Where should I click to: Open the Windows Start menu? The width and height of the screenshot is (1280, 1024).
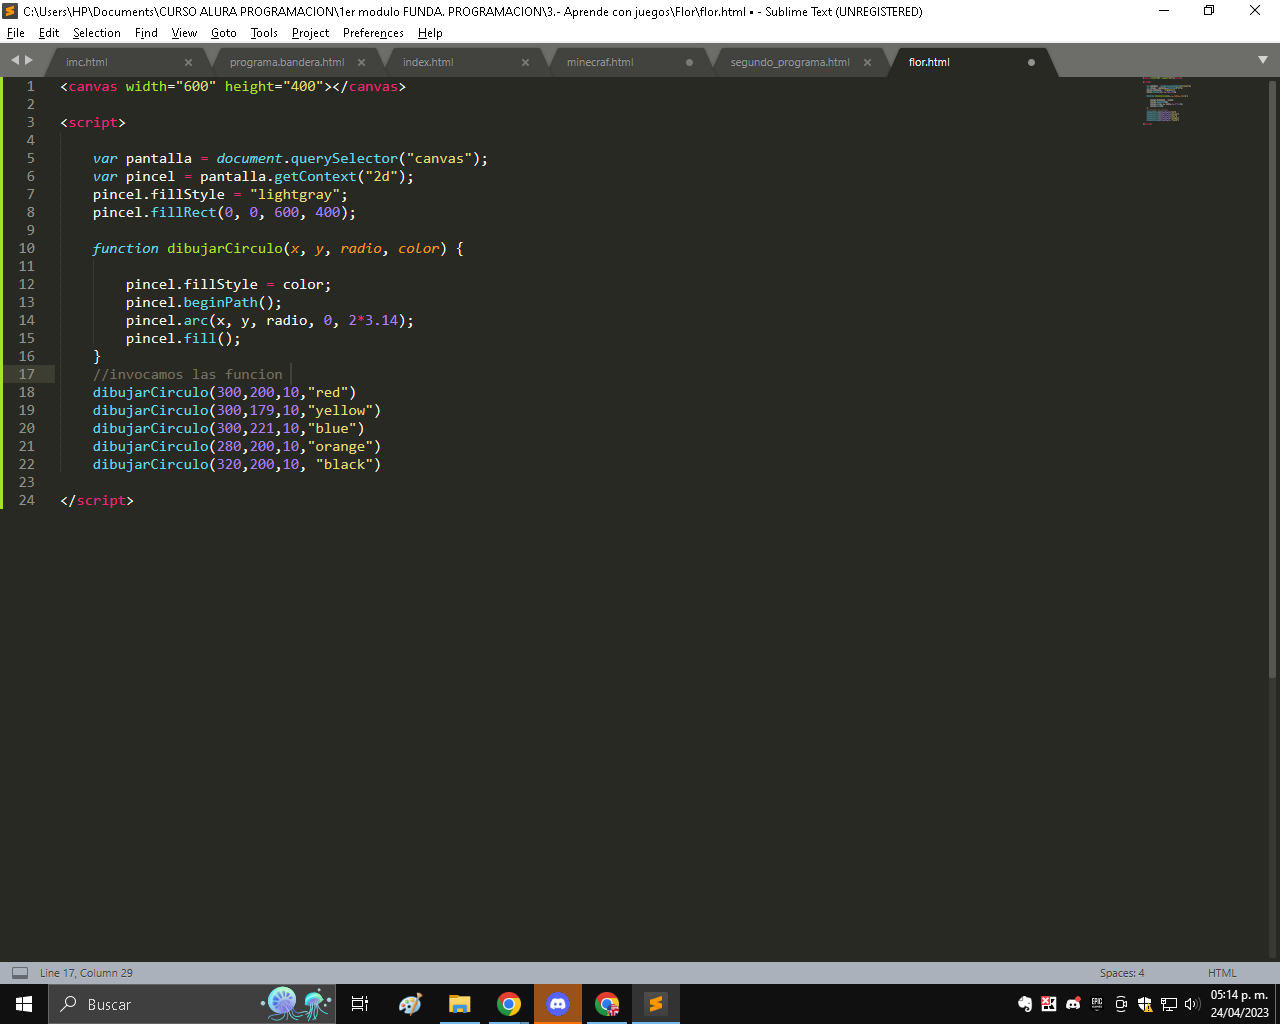[24, 1004]
